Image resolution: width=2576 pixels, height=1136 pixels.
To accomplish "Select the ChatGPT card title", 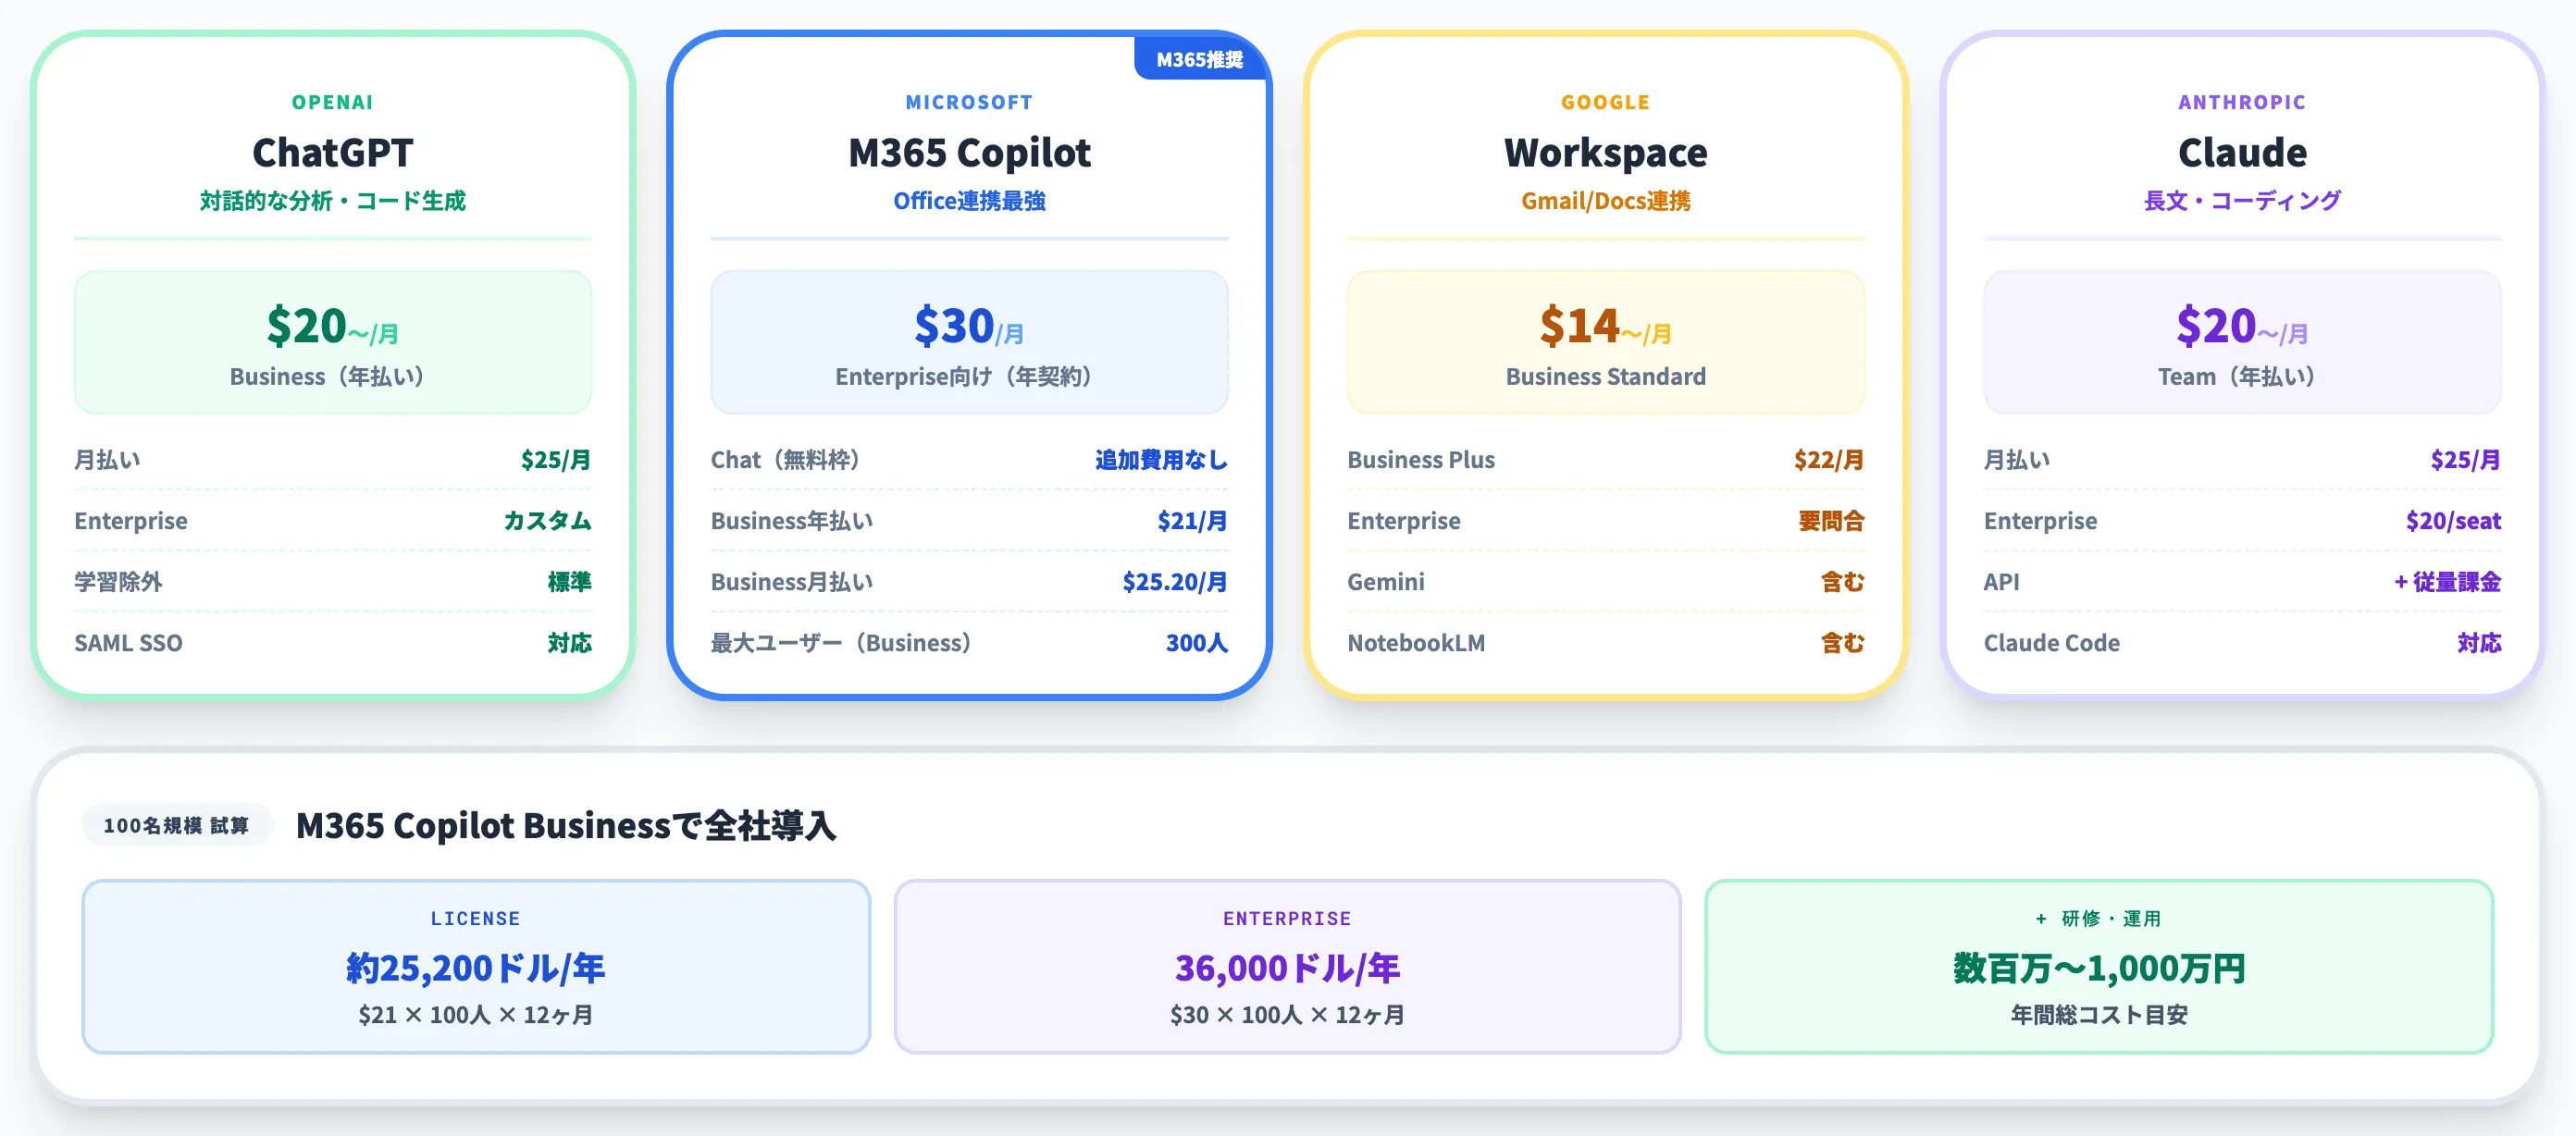I will coord(333,153).
